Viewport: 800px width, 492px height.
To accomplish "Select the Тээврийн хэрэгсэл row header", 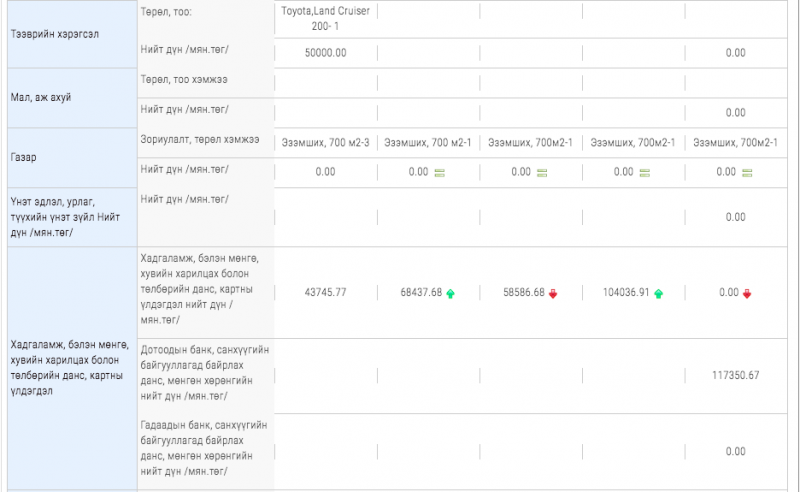I will pyautogui.click(x=69, y=34).
